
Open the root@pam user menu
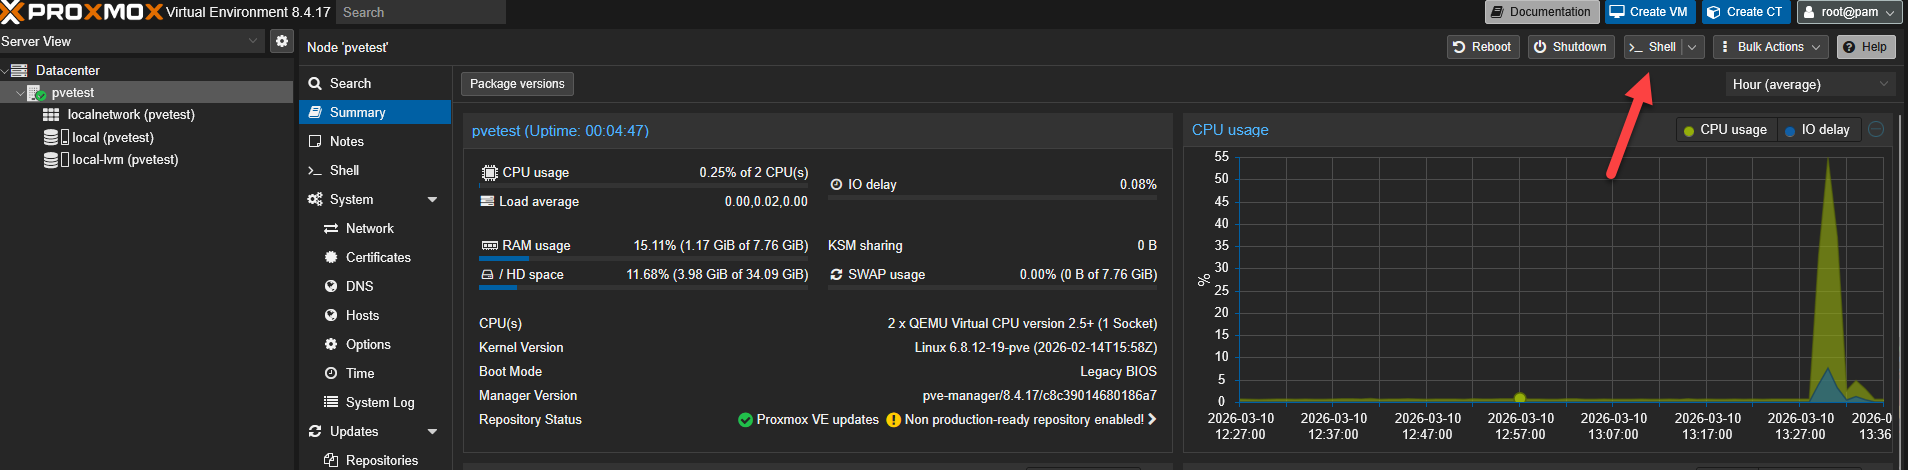[x=1849, y=12]
